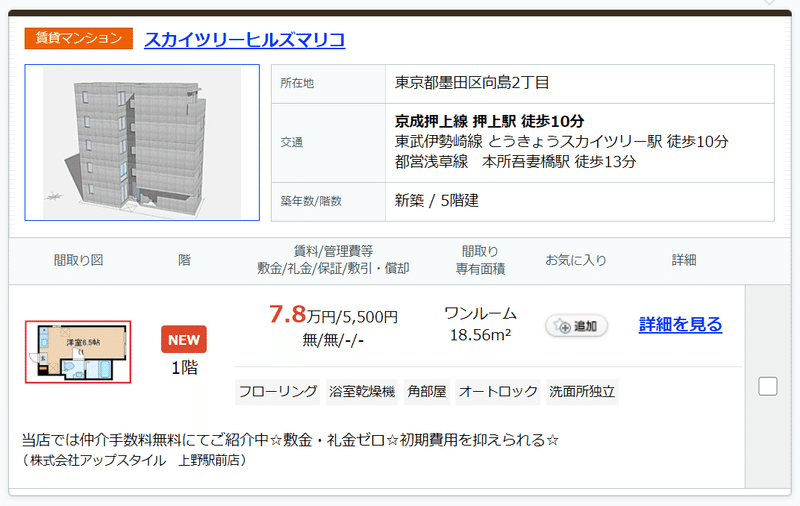Add listing to favorites with 追加 button
Screen dimensions: 800x506
(x=577, y=325)
